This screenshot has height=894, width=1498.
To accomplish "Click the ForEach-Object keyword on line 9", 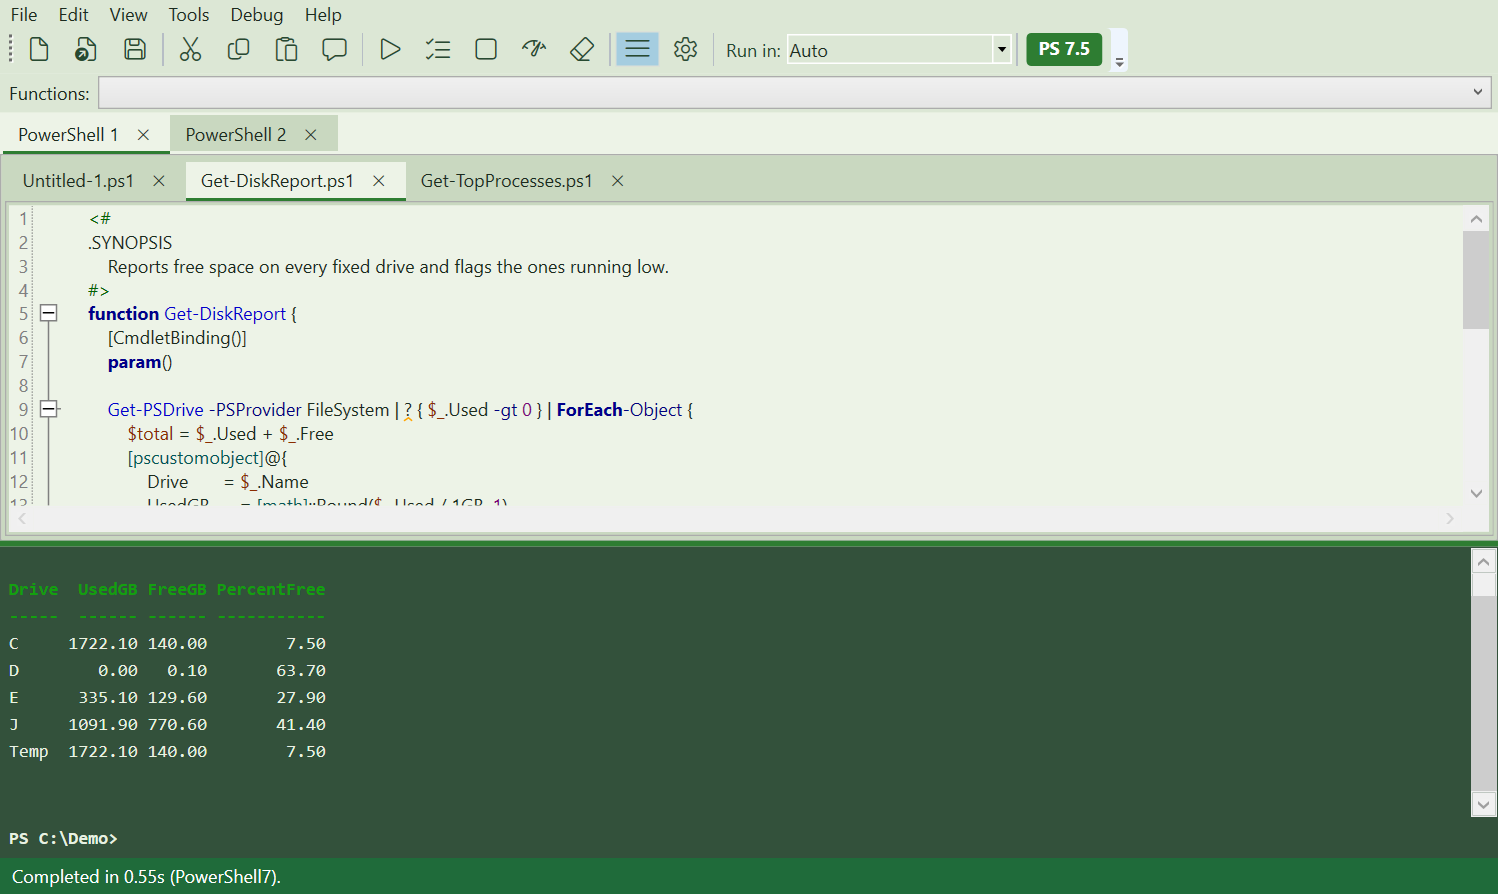I will click(x=619, y=410).
